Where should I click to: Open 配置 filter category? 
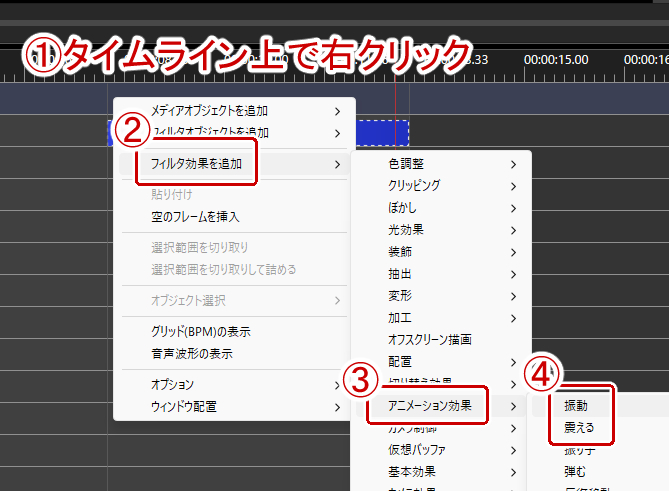pos(441,362)
